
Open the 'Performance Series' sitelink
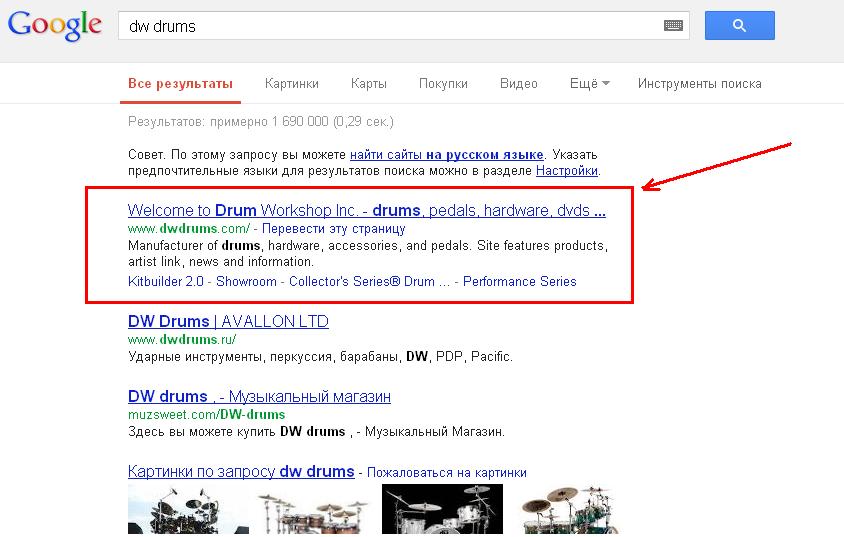(519, 281)
